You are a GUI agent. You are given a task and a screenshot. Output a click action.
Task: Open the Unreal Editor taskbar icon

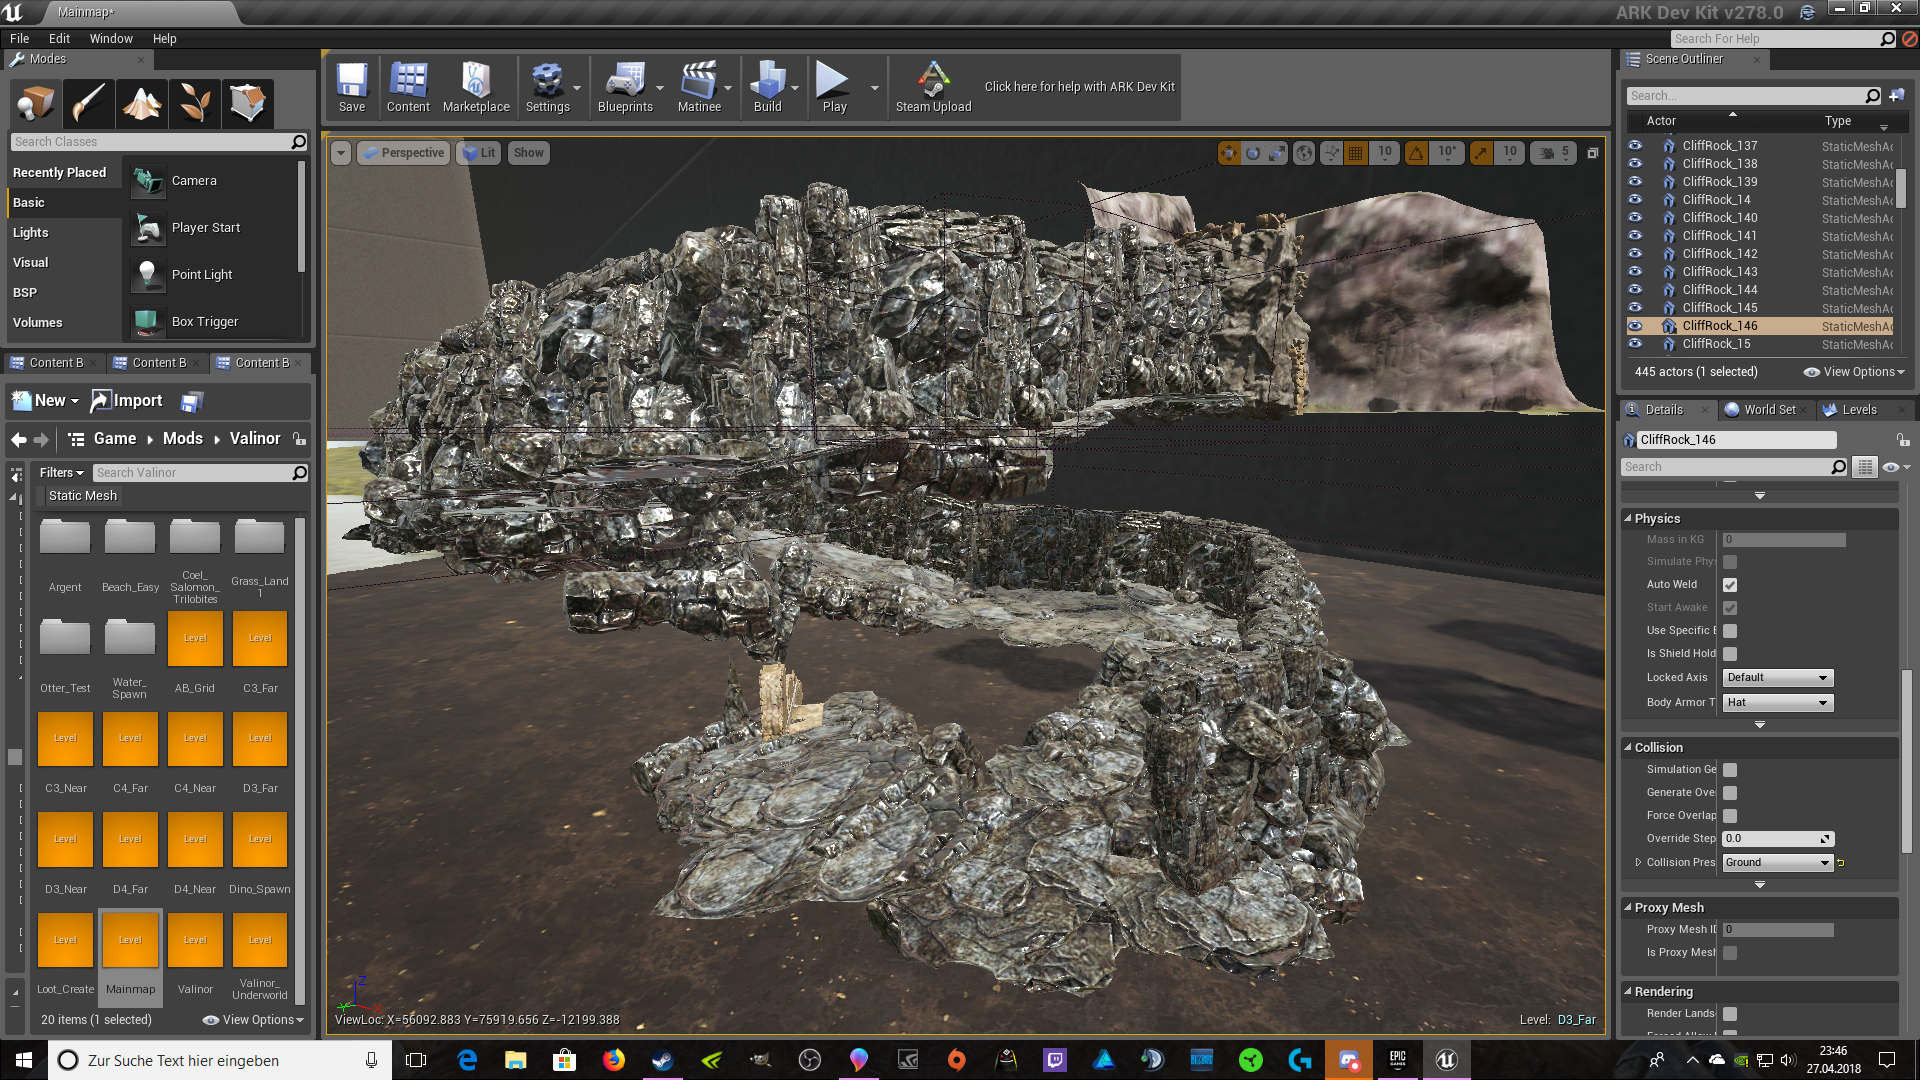[x=1446, y=1060]
